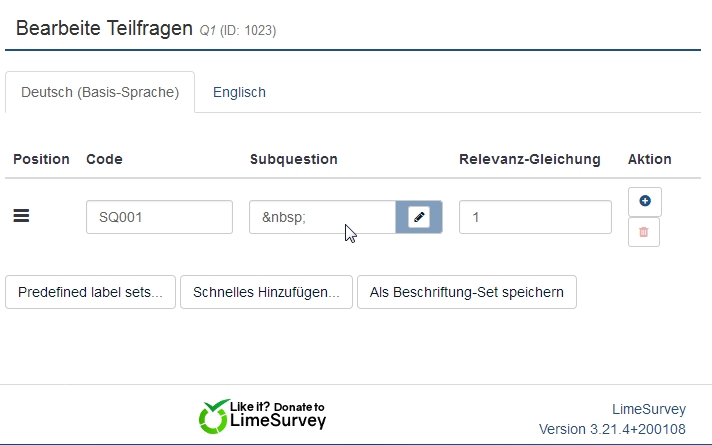Delete subquestion using the trash icon
Image resolution: width=712 pixels, height=445 pixels.
(644, 232)
